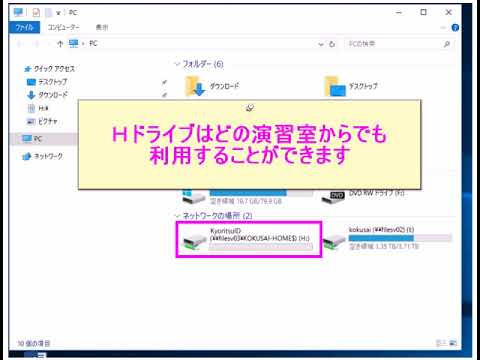Click the PC breadcrumb in the address bar
The width and height of the screenshot is (480, 360).
click(x=93, y=43)
